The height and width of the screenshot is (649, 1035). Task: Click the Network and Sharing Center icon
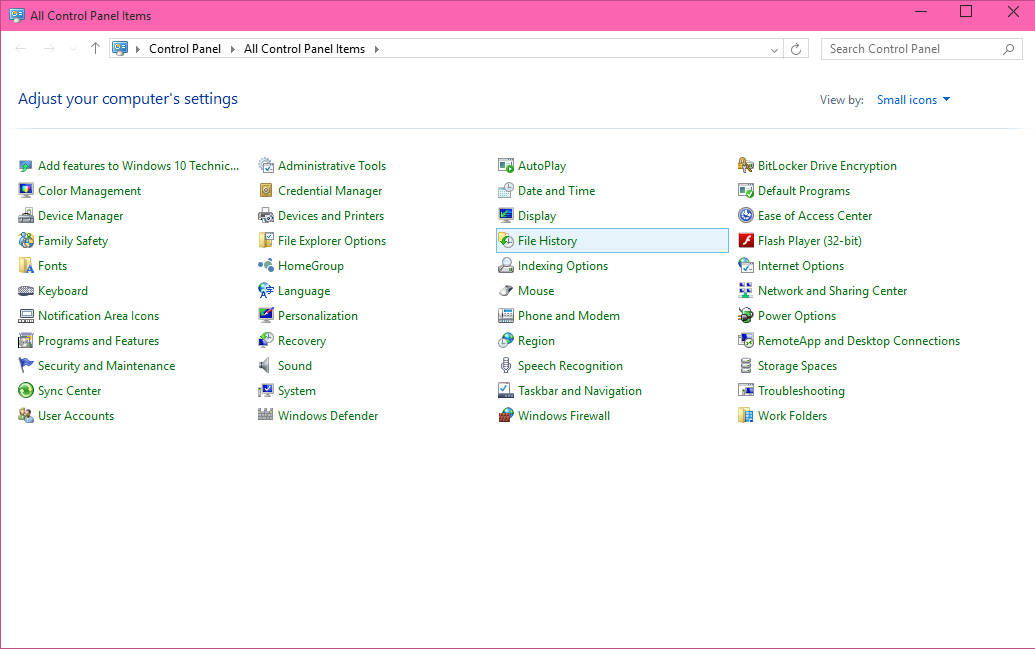(745, 291)
